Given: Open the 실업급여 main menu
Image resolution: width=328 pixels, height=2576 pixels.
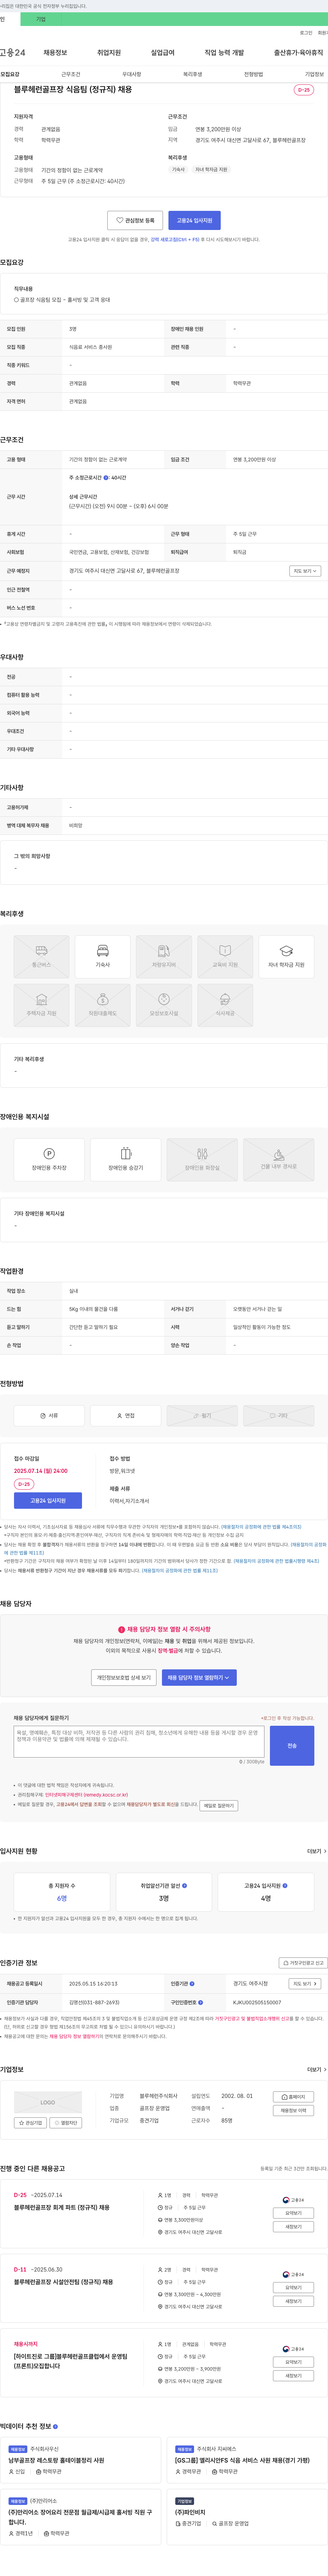Looking at the screenshot, I should click(x=162, y=53).
